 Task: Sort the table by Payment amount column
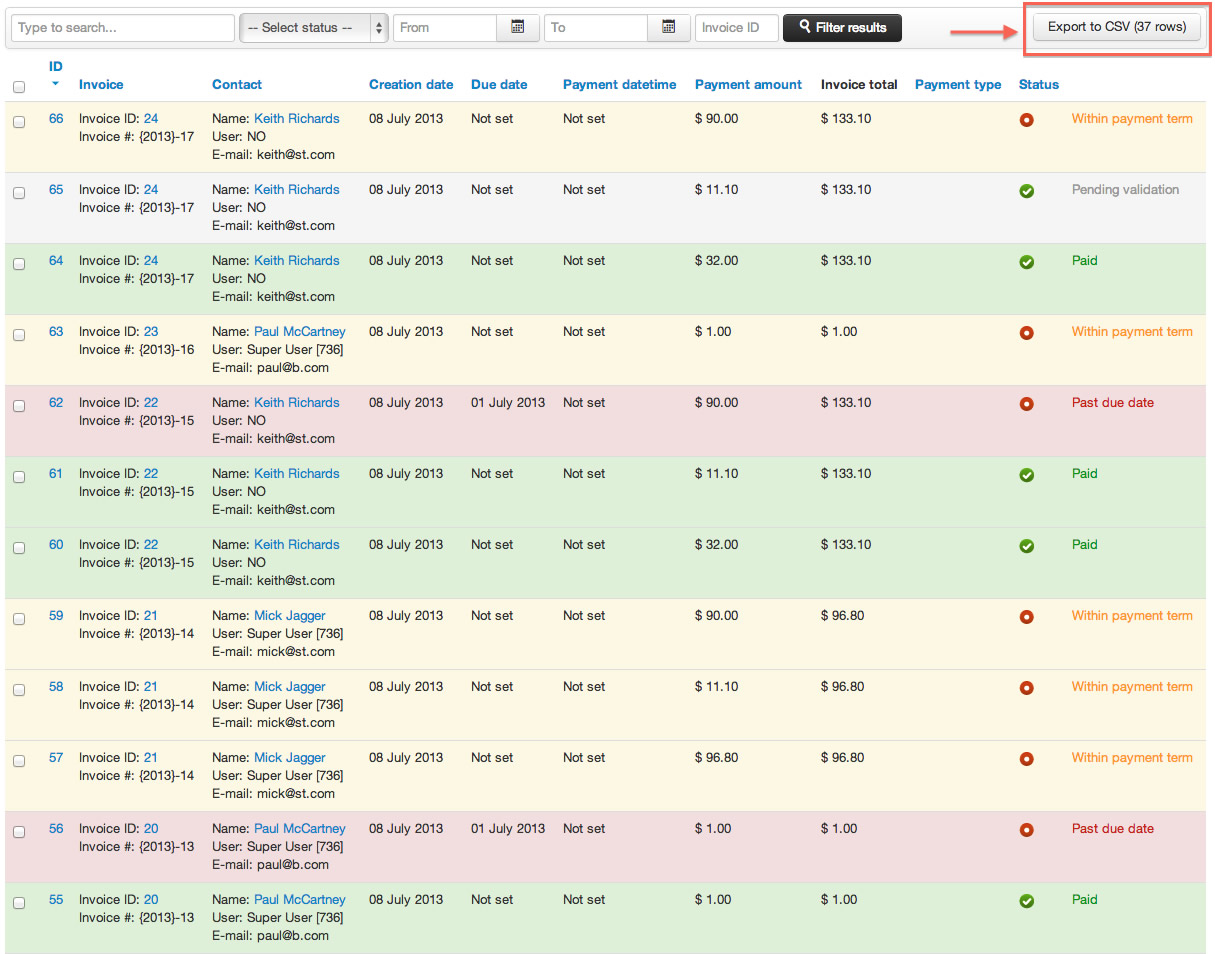click(x=748, y=85)
